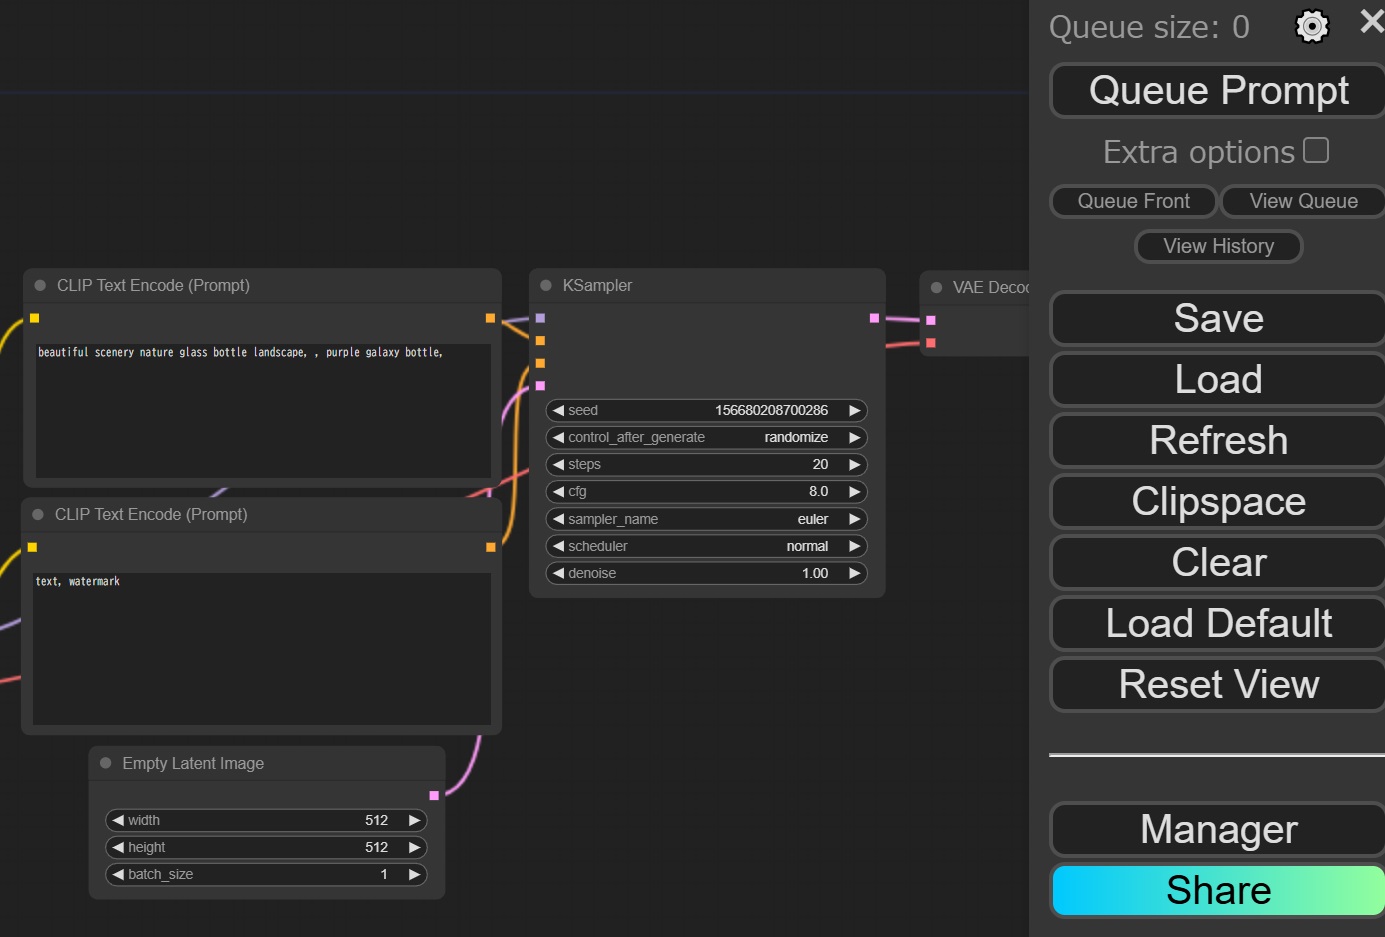
Task: Open View Queue list
Action: coord(1302,201)
